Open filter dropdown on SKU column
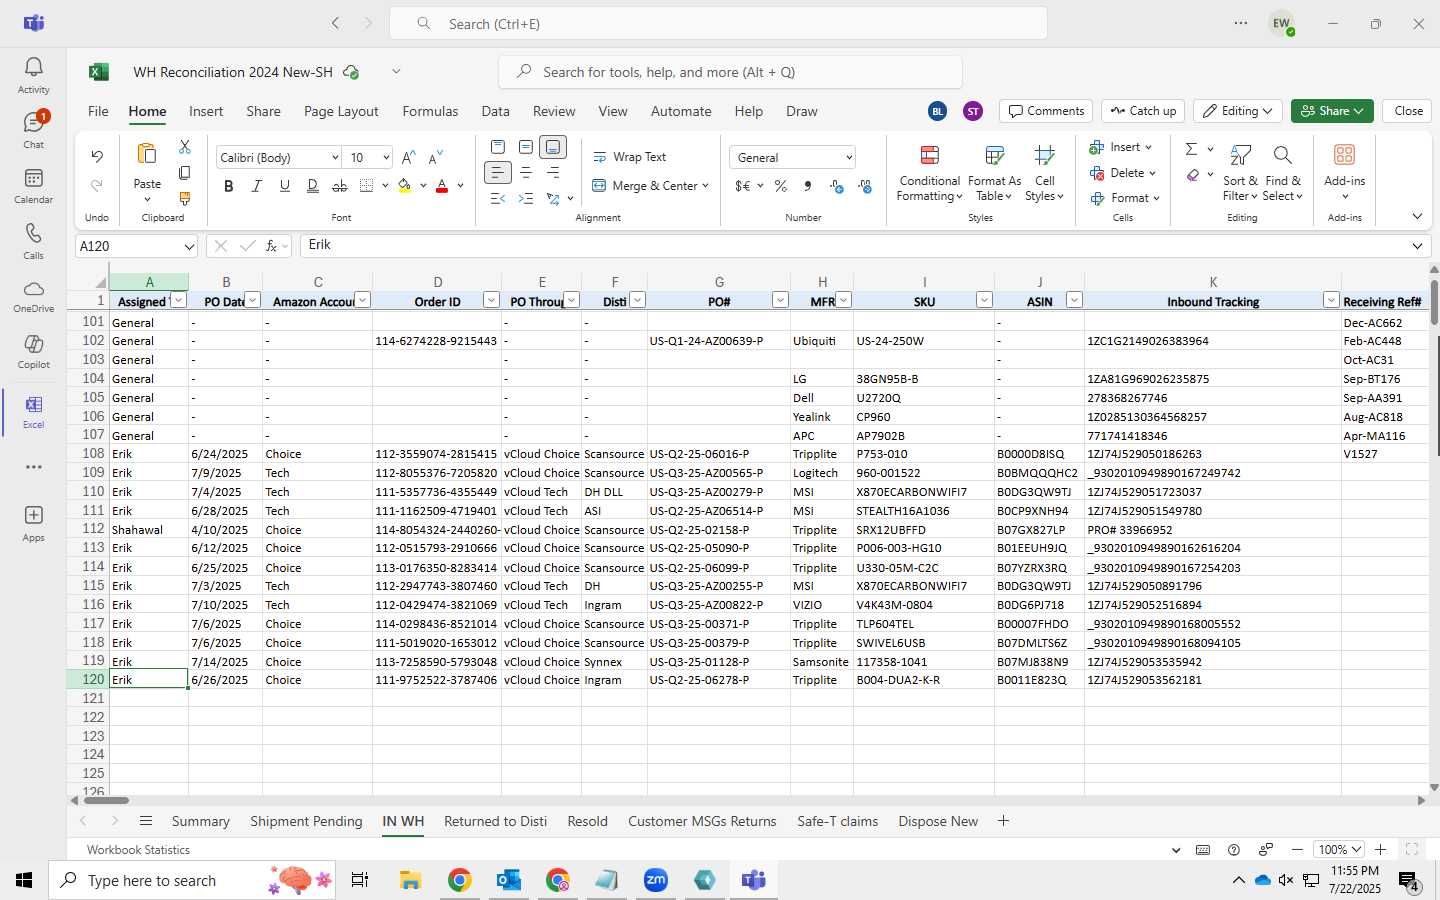Screen dimensions: 1440x900 [x=984, y=300]
